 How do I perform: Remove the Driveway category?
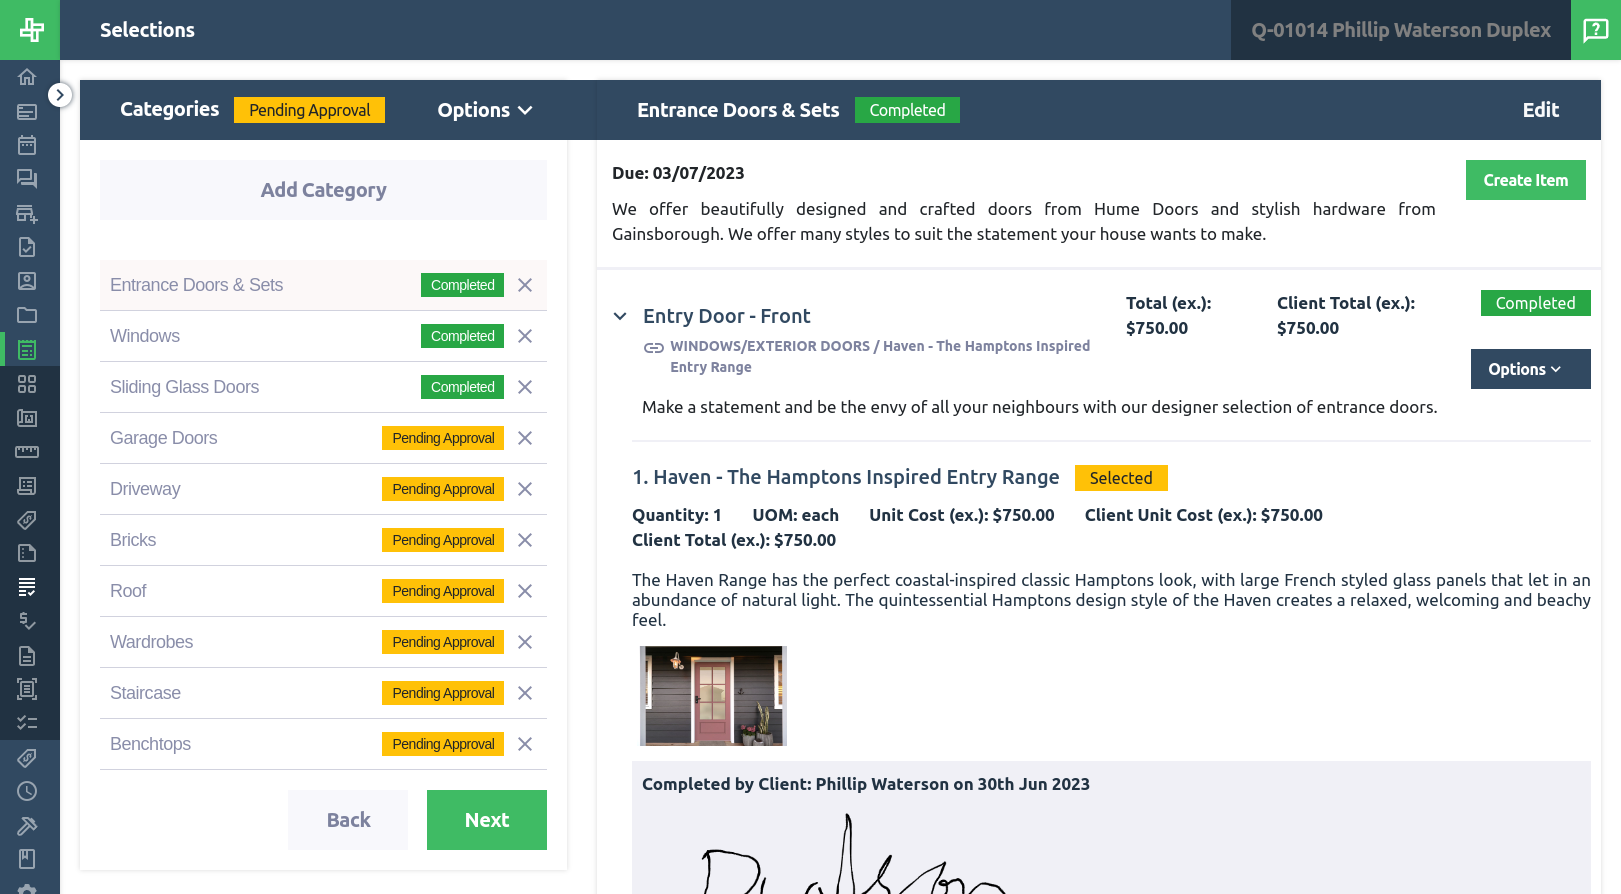[x=525, y=489]
